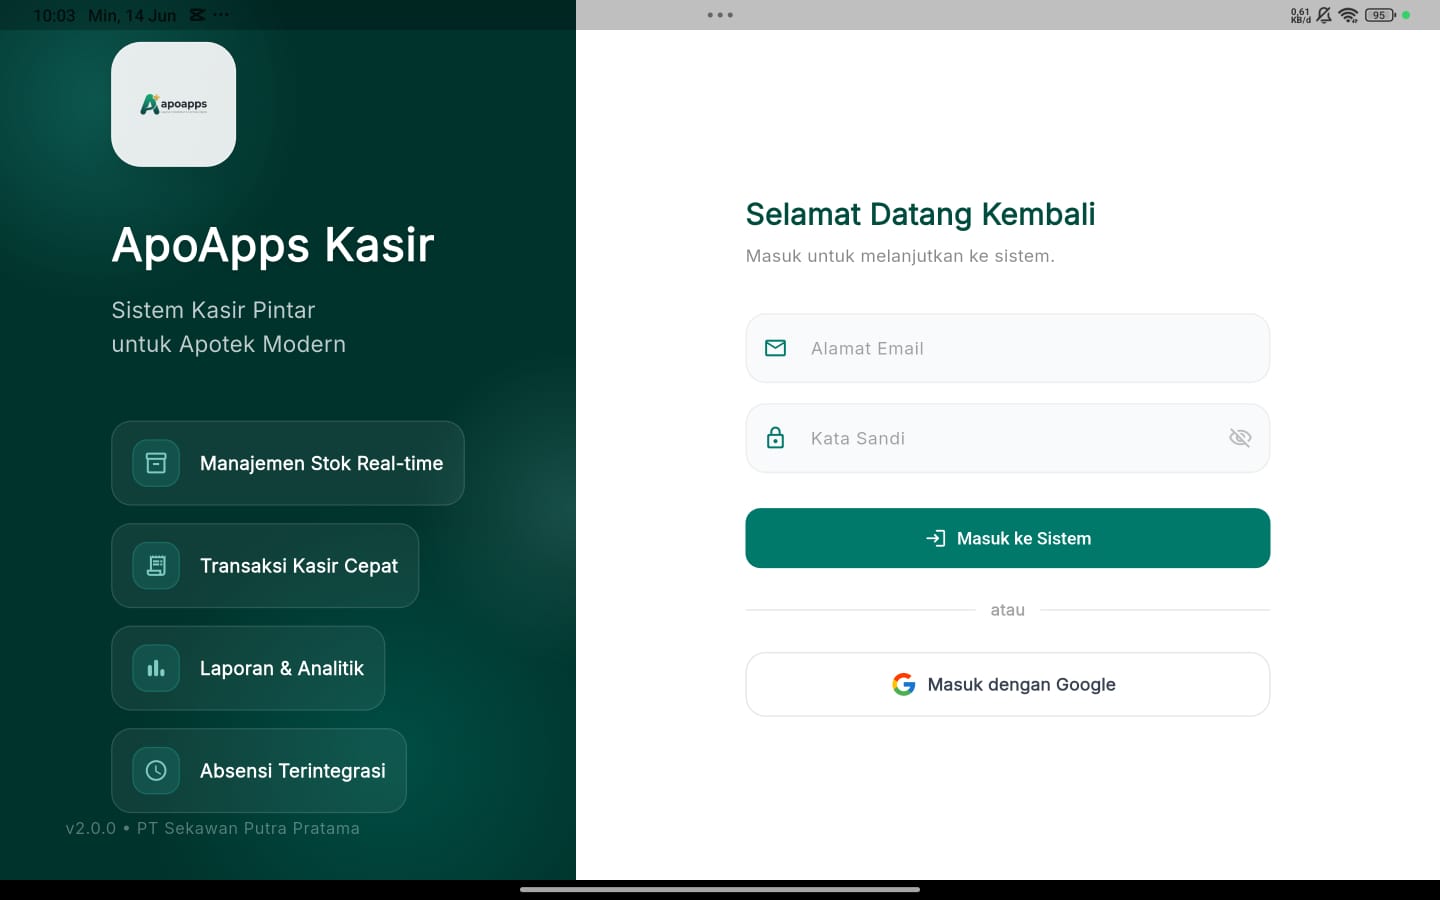This screenshot has height=900, width=1440.
Task: Focus the Alamat Email input field
Action: [1008, 348]
